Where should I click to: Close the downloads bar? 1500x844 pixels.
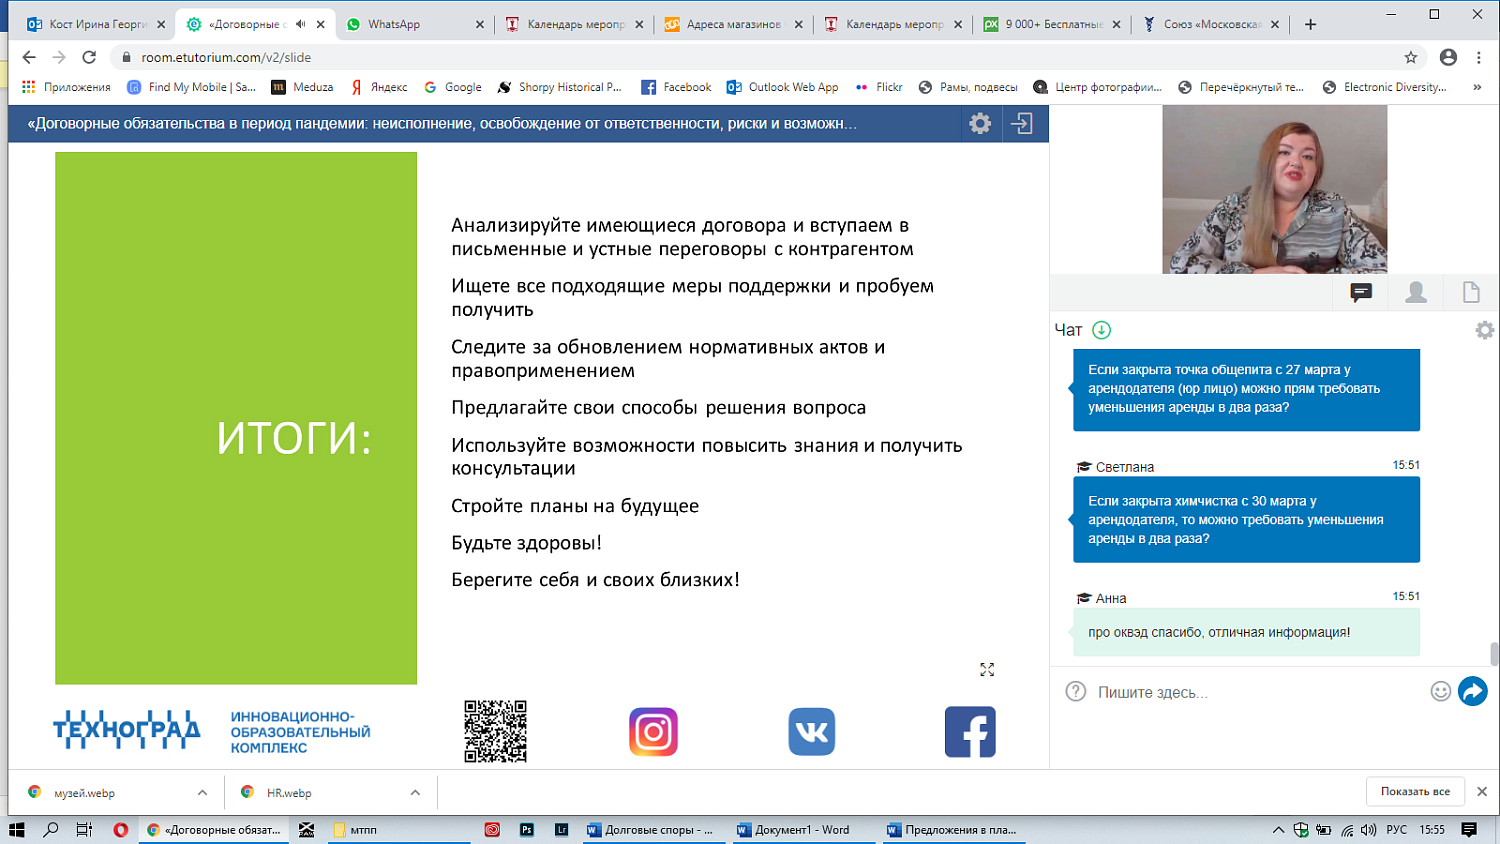1482,791
